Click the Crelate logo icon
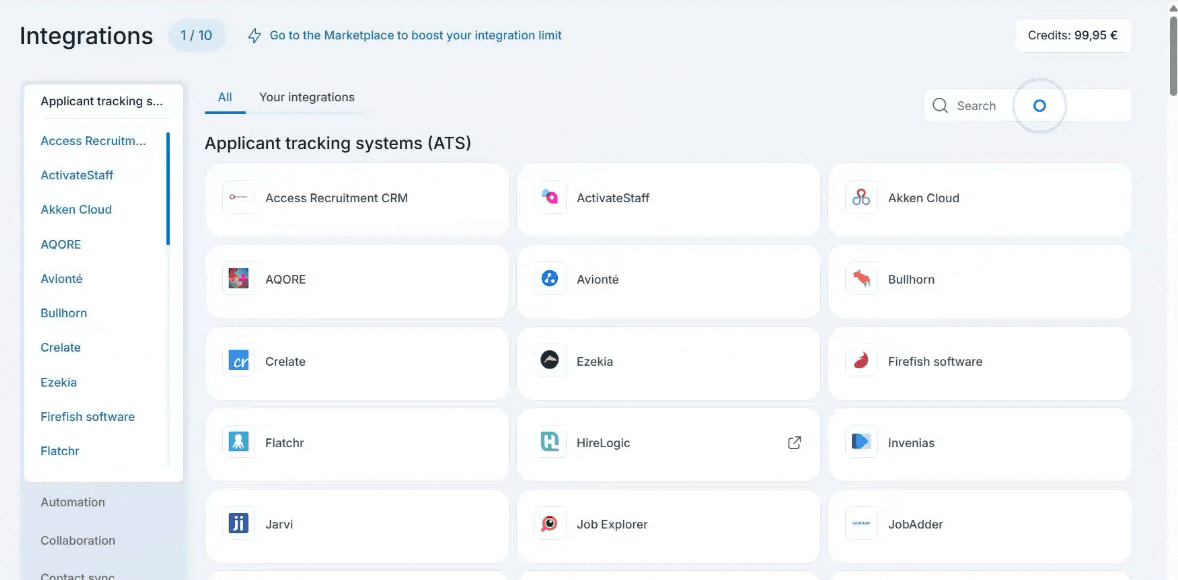Image resolution: width=1178 pixels, height=580 pixels. click(x=239, y=361)
